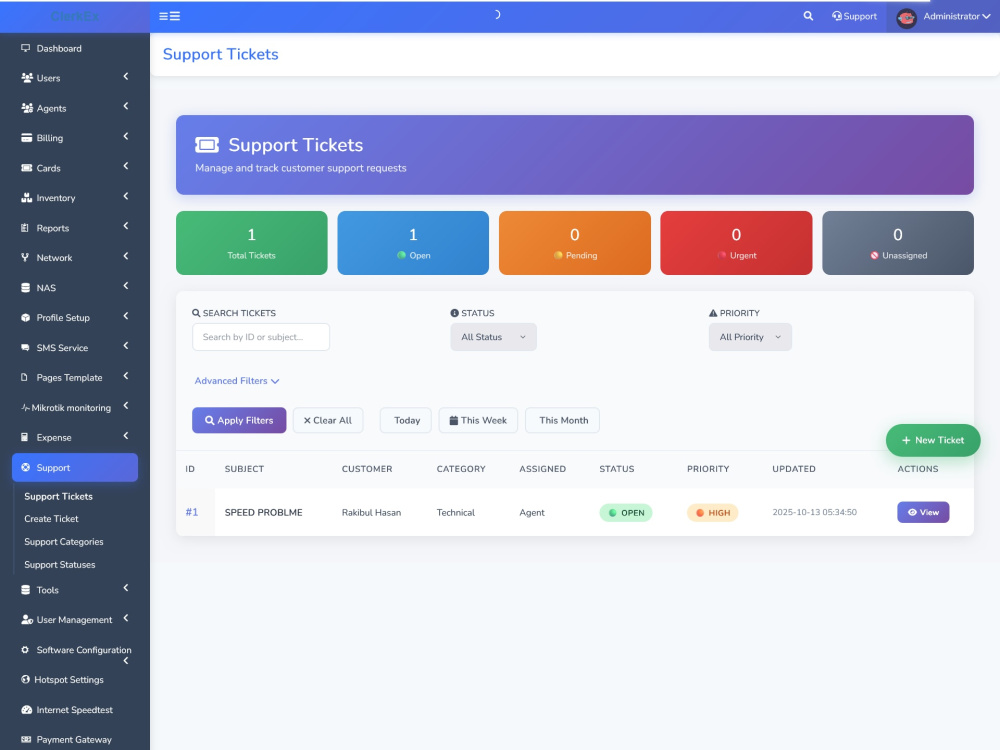Toggle the sidebar hamburger menu icon

169,16
